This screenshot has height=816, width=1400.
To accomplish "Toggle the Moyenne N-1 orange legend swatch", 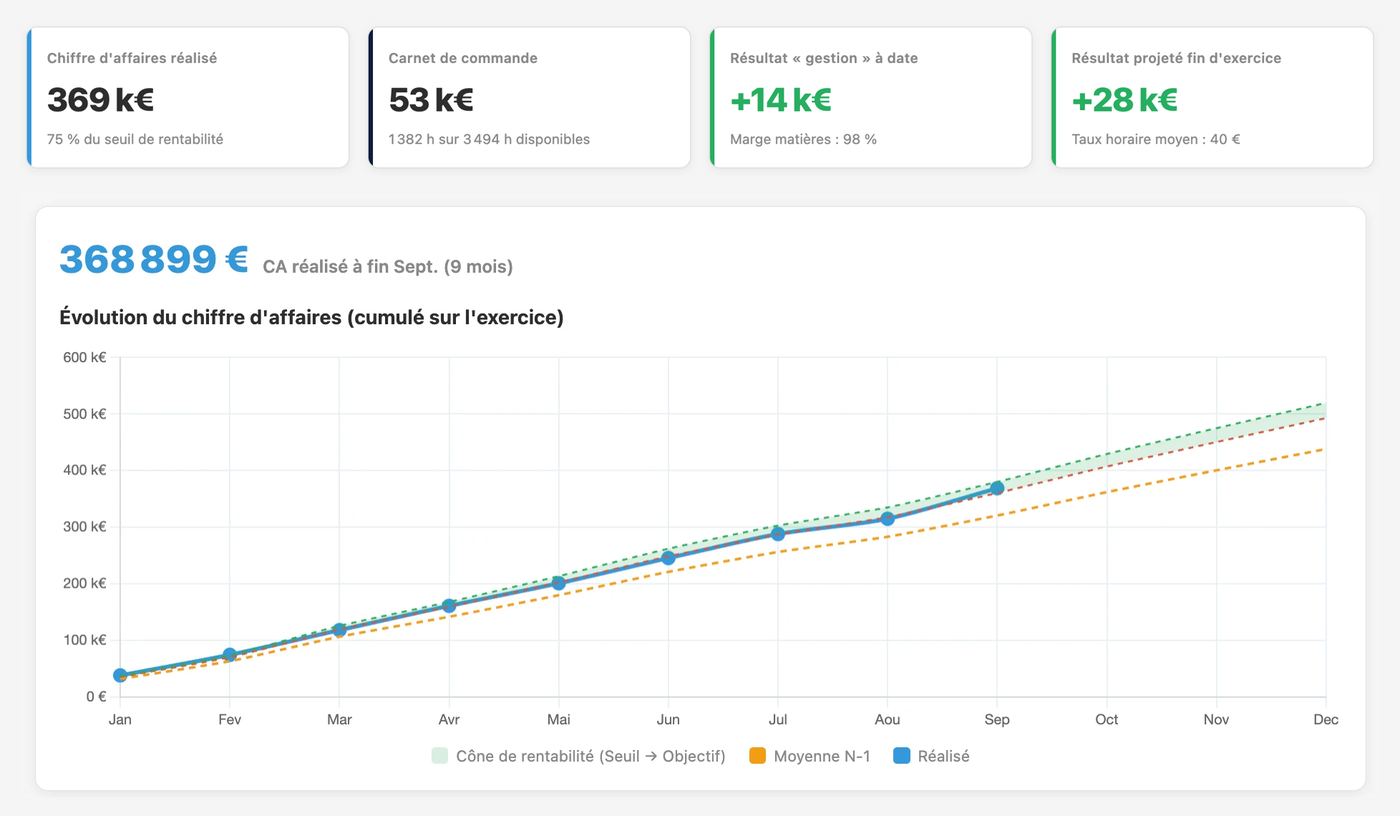I will click(x=757, y=756).
